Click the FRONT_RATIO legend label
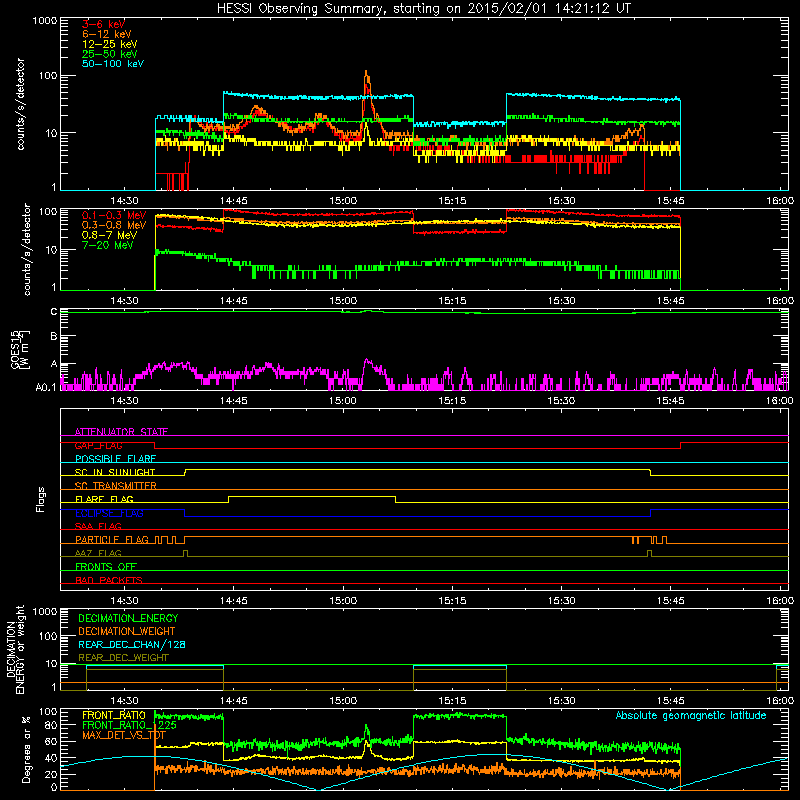The image size is (800, 800). pyautogui.click(x=114, y=715)
